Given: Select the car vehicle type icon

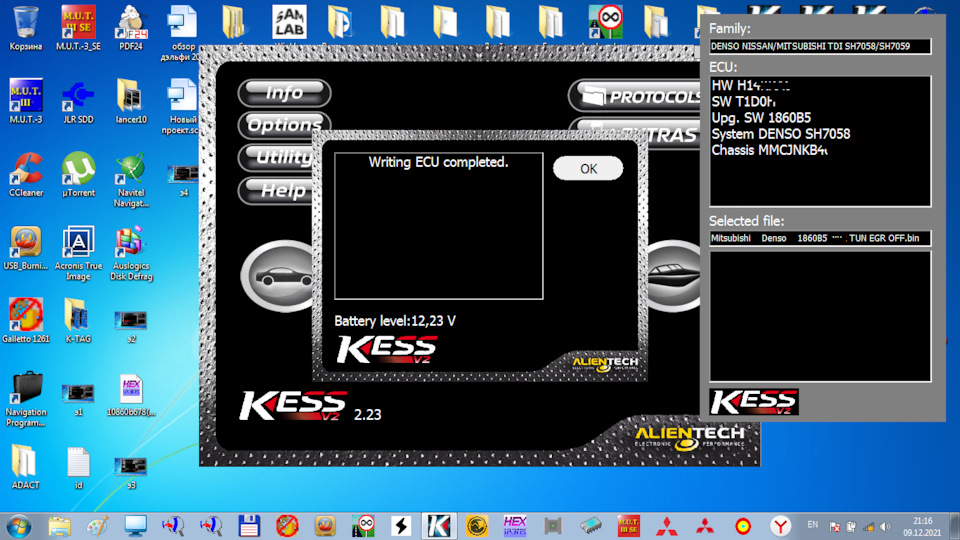Looking at the screenshot, I should click(277, 277).
